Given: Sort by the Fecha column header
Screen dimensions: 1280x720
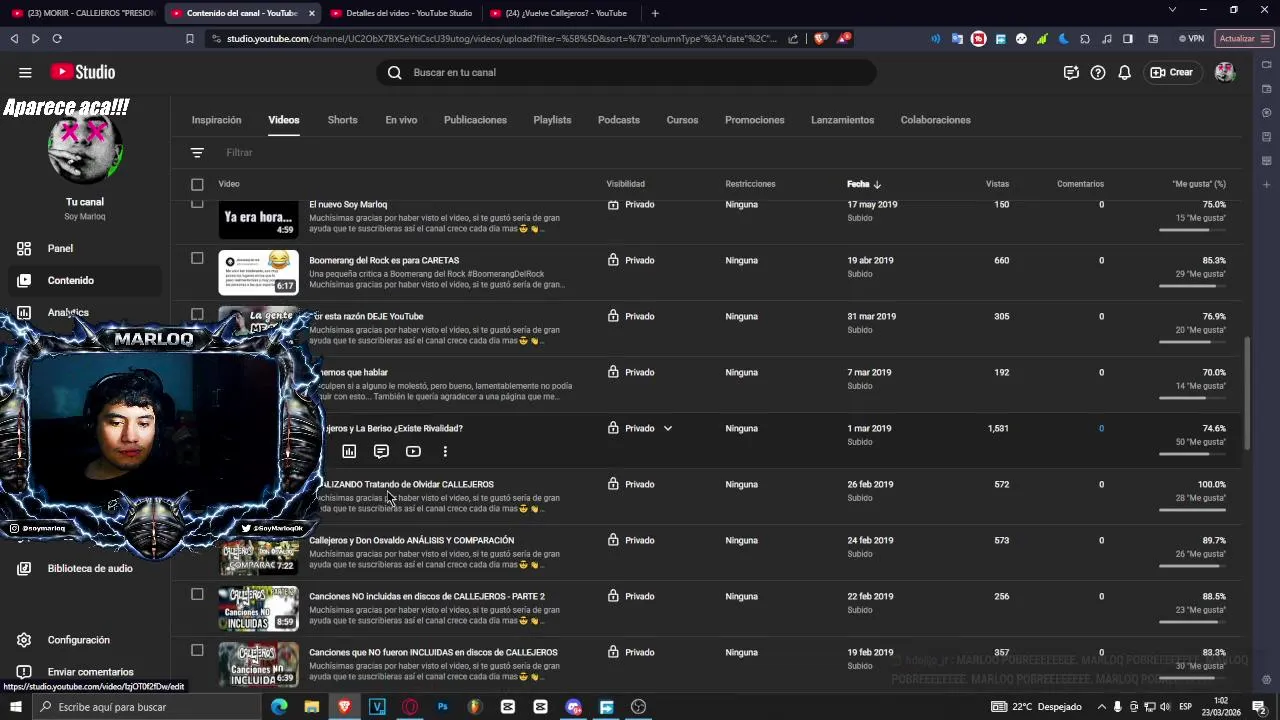Looking at the screenshot, I should coord(863,184).
